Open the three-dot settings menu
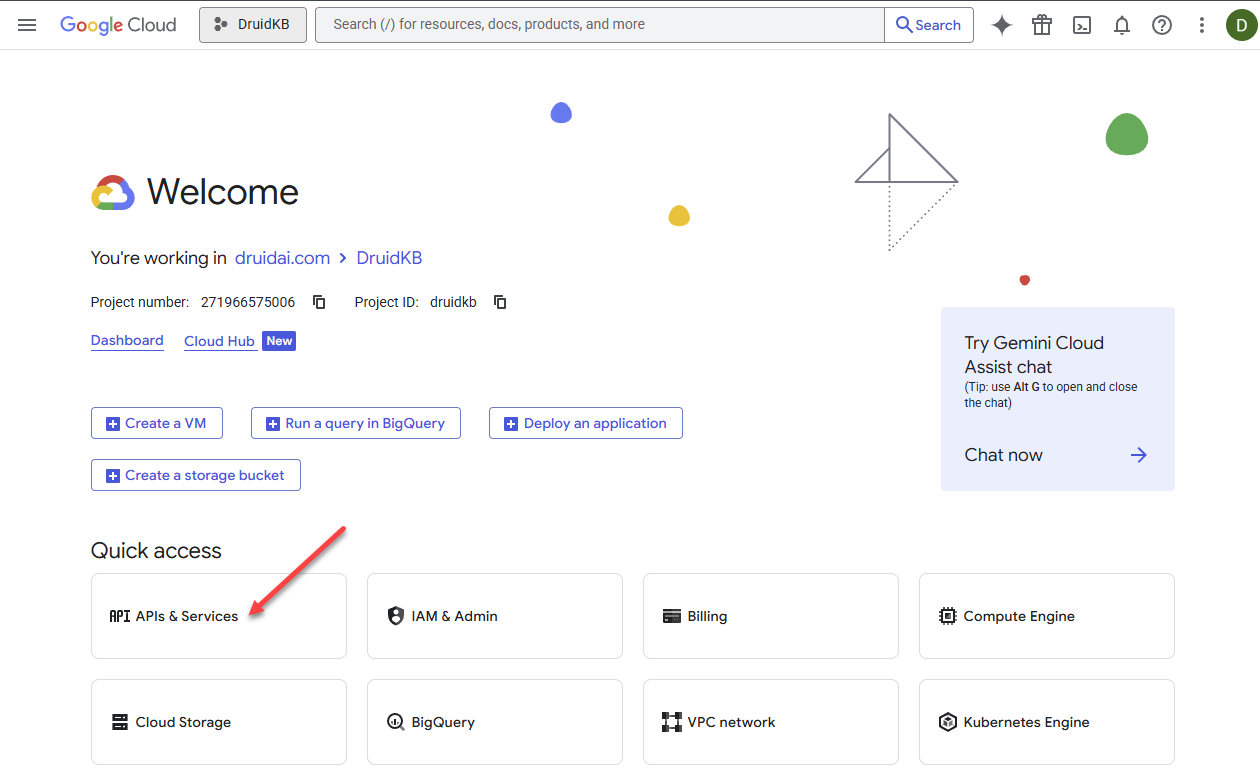This screenshot has height=778, width=1260. [x=1202, y=25]
